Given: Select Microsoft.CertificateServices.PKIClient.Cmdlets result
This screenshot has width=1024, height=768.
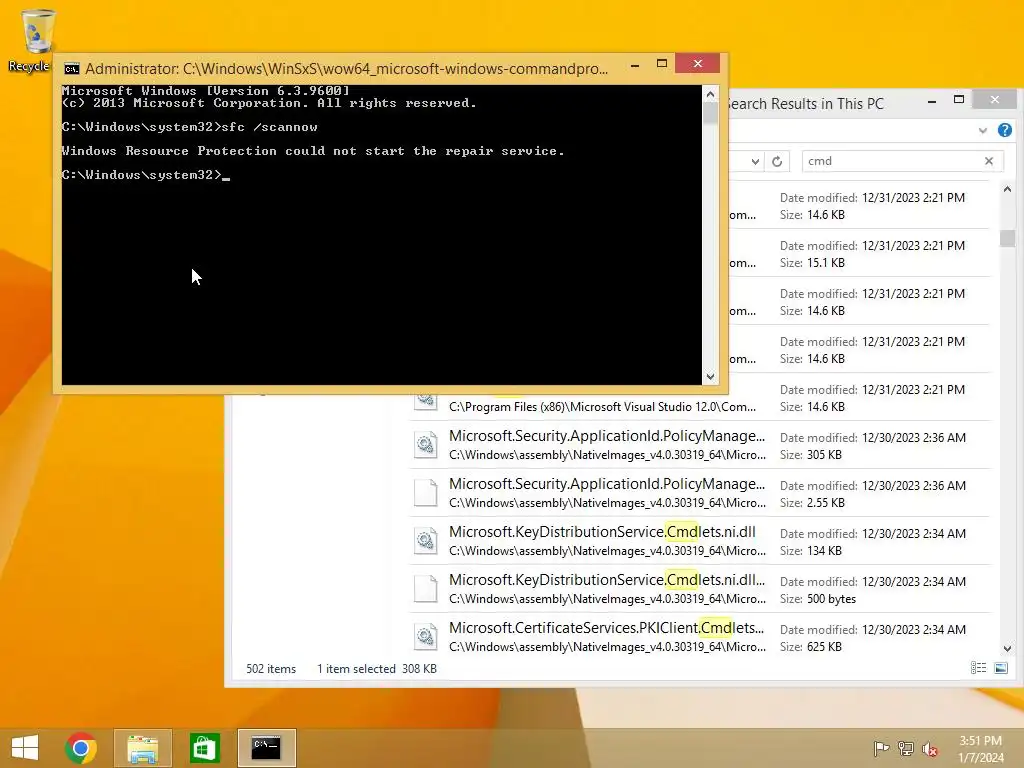Looking at the screenshot, I should [699, 637].
